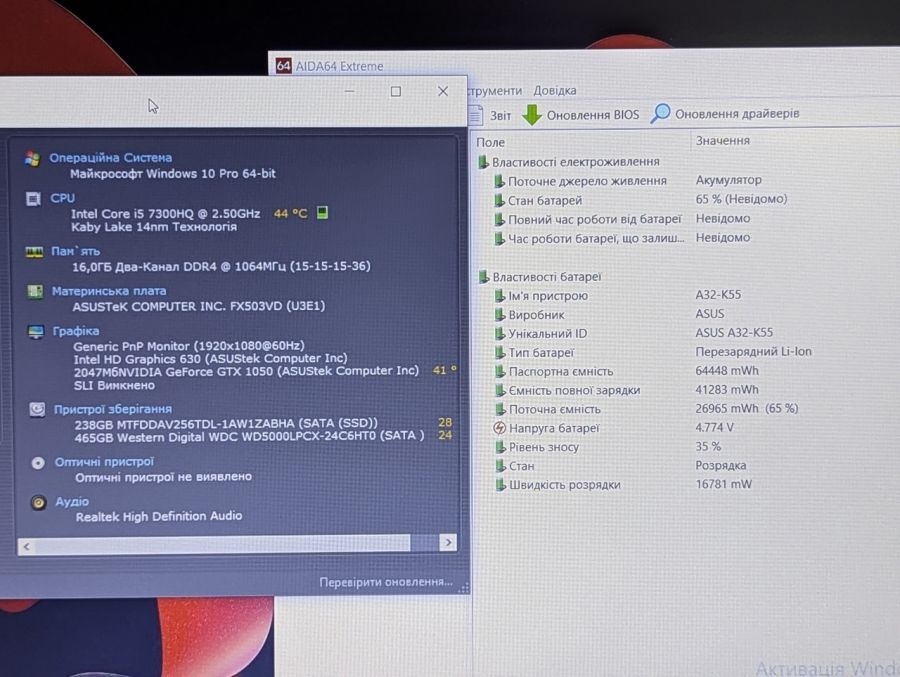
Task: Click the horizontal scrollbar thumb
Action: [222, 544]
